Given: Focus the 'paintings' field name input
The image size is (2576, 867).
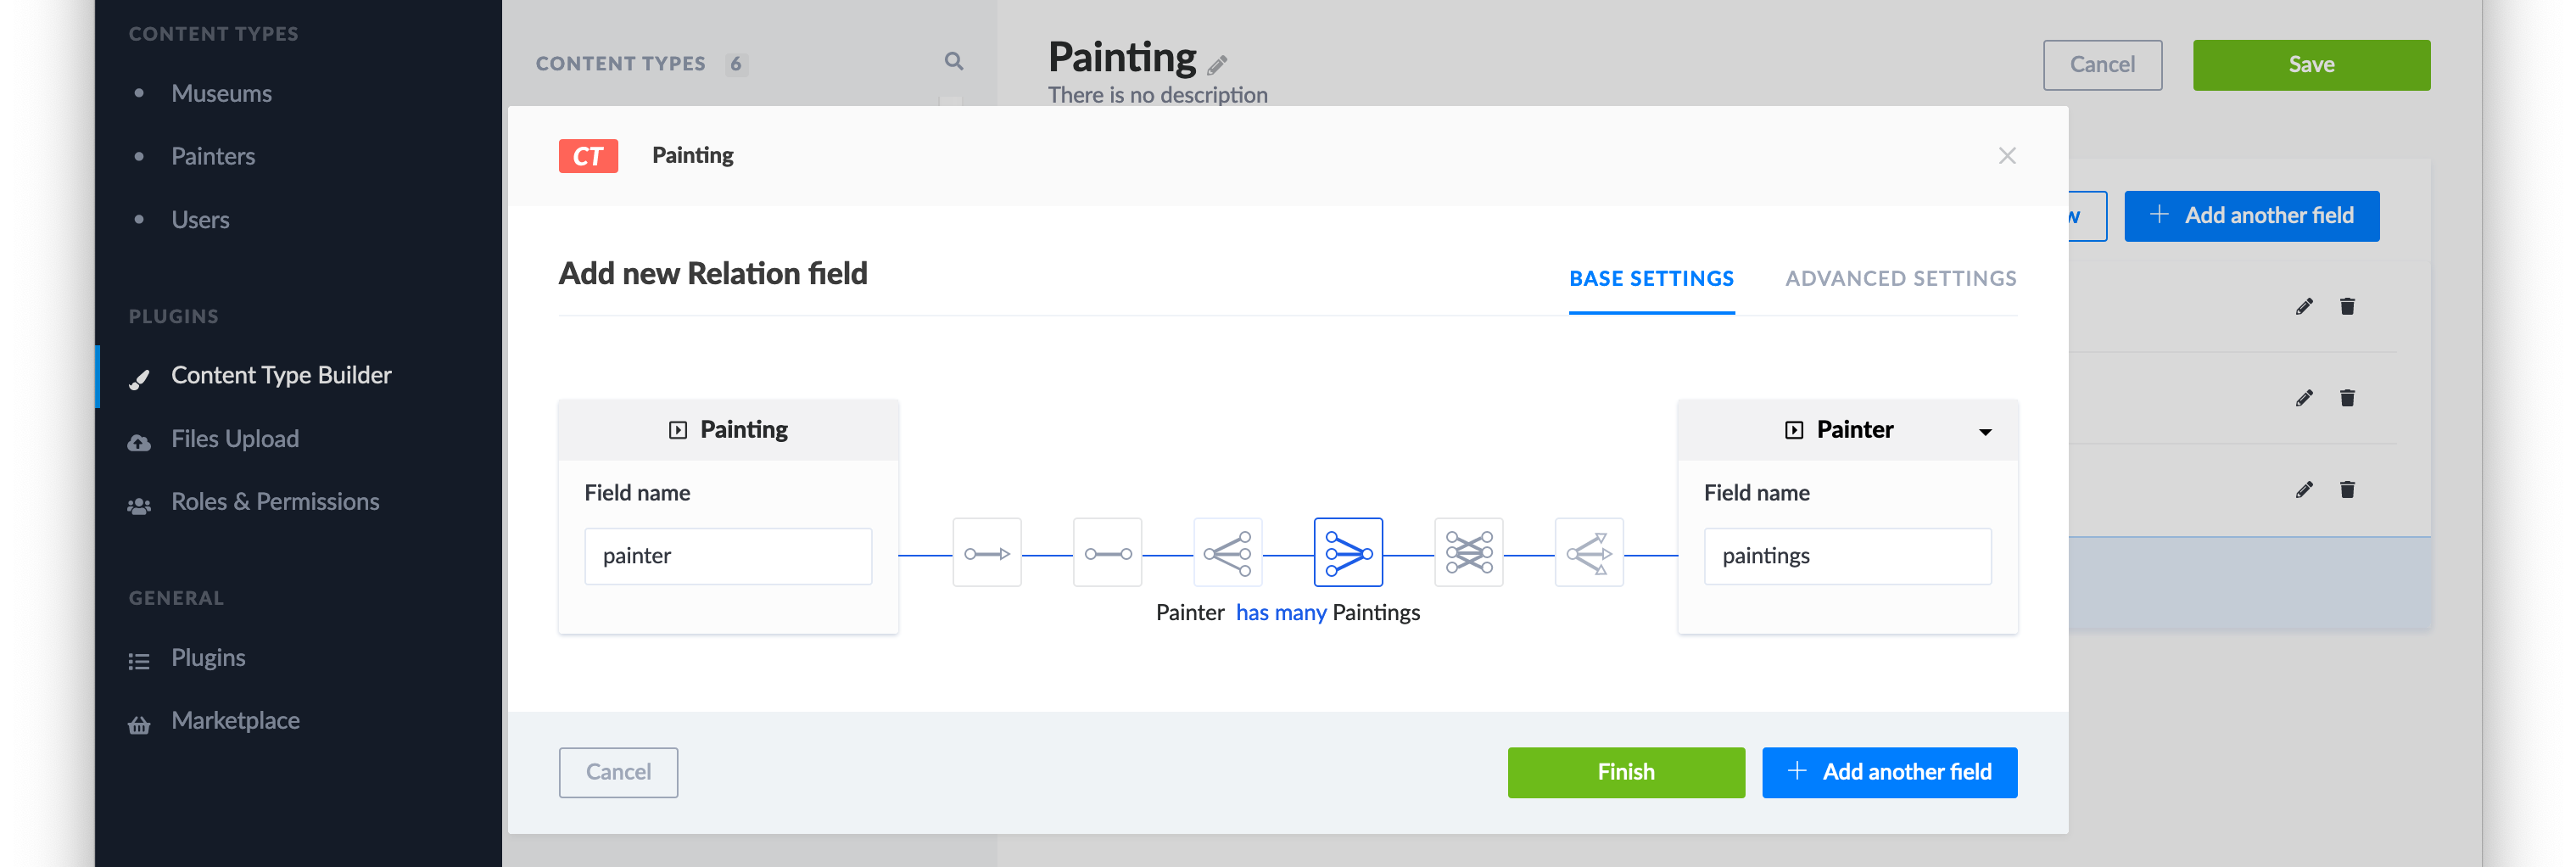Looking at the screenshot, I should [x=1847, y=556].
